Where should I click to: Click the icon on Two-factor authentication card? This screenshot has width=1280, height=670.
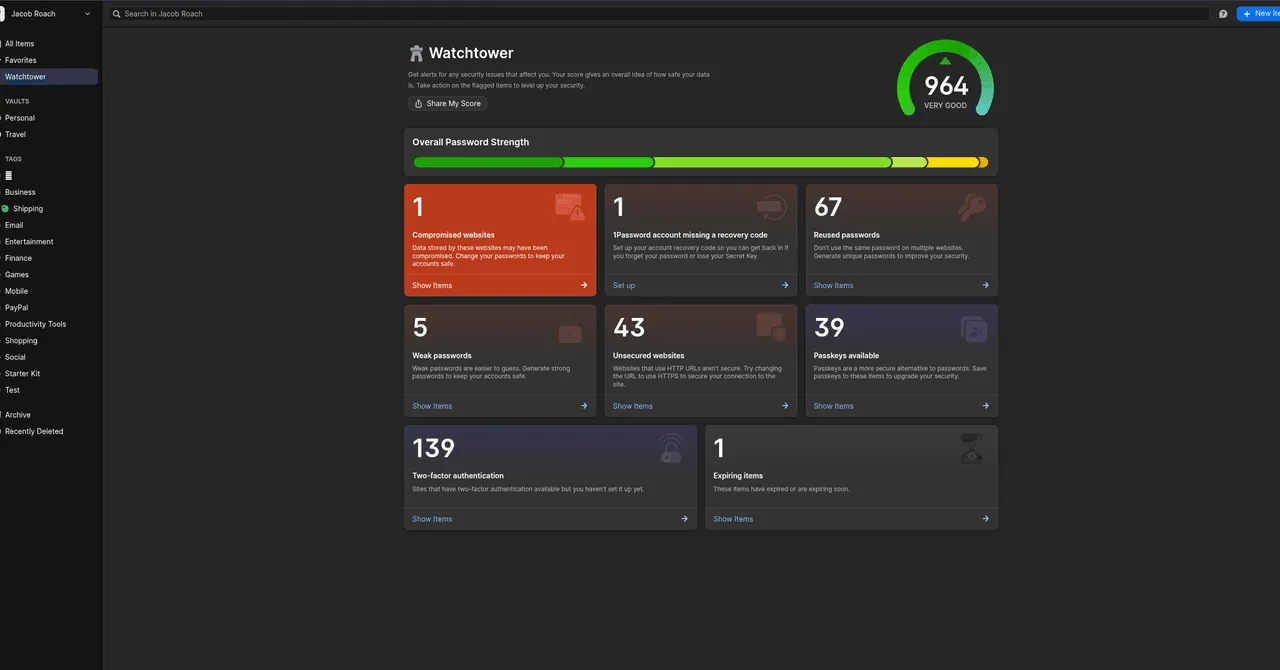click(671, 448)
